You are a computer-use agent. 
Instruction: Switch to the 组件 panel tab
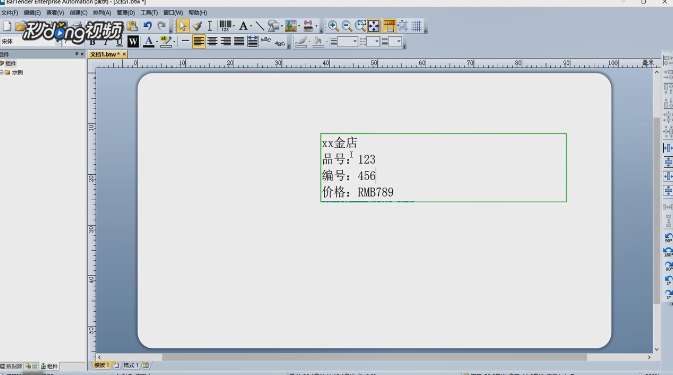pyautogui.click(x=50, y=366)
